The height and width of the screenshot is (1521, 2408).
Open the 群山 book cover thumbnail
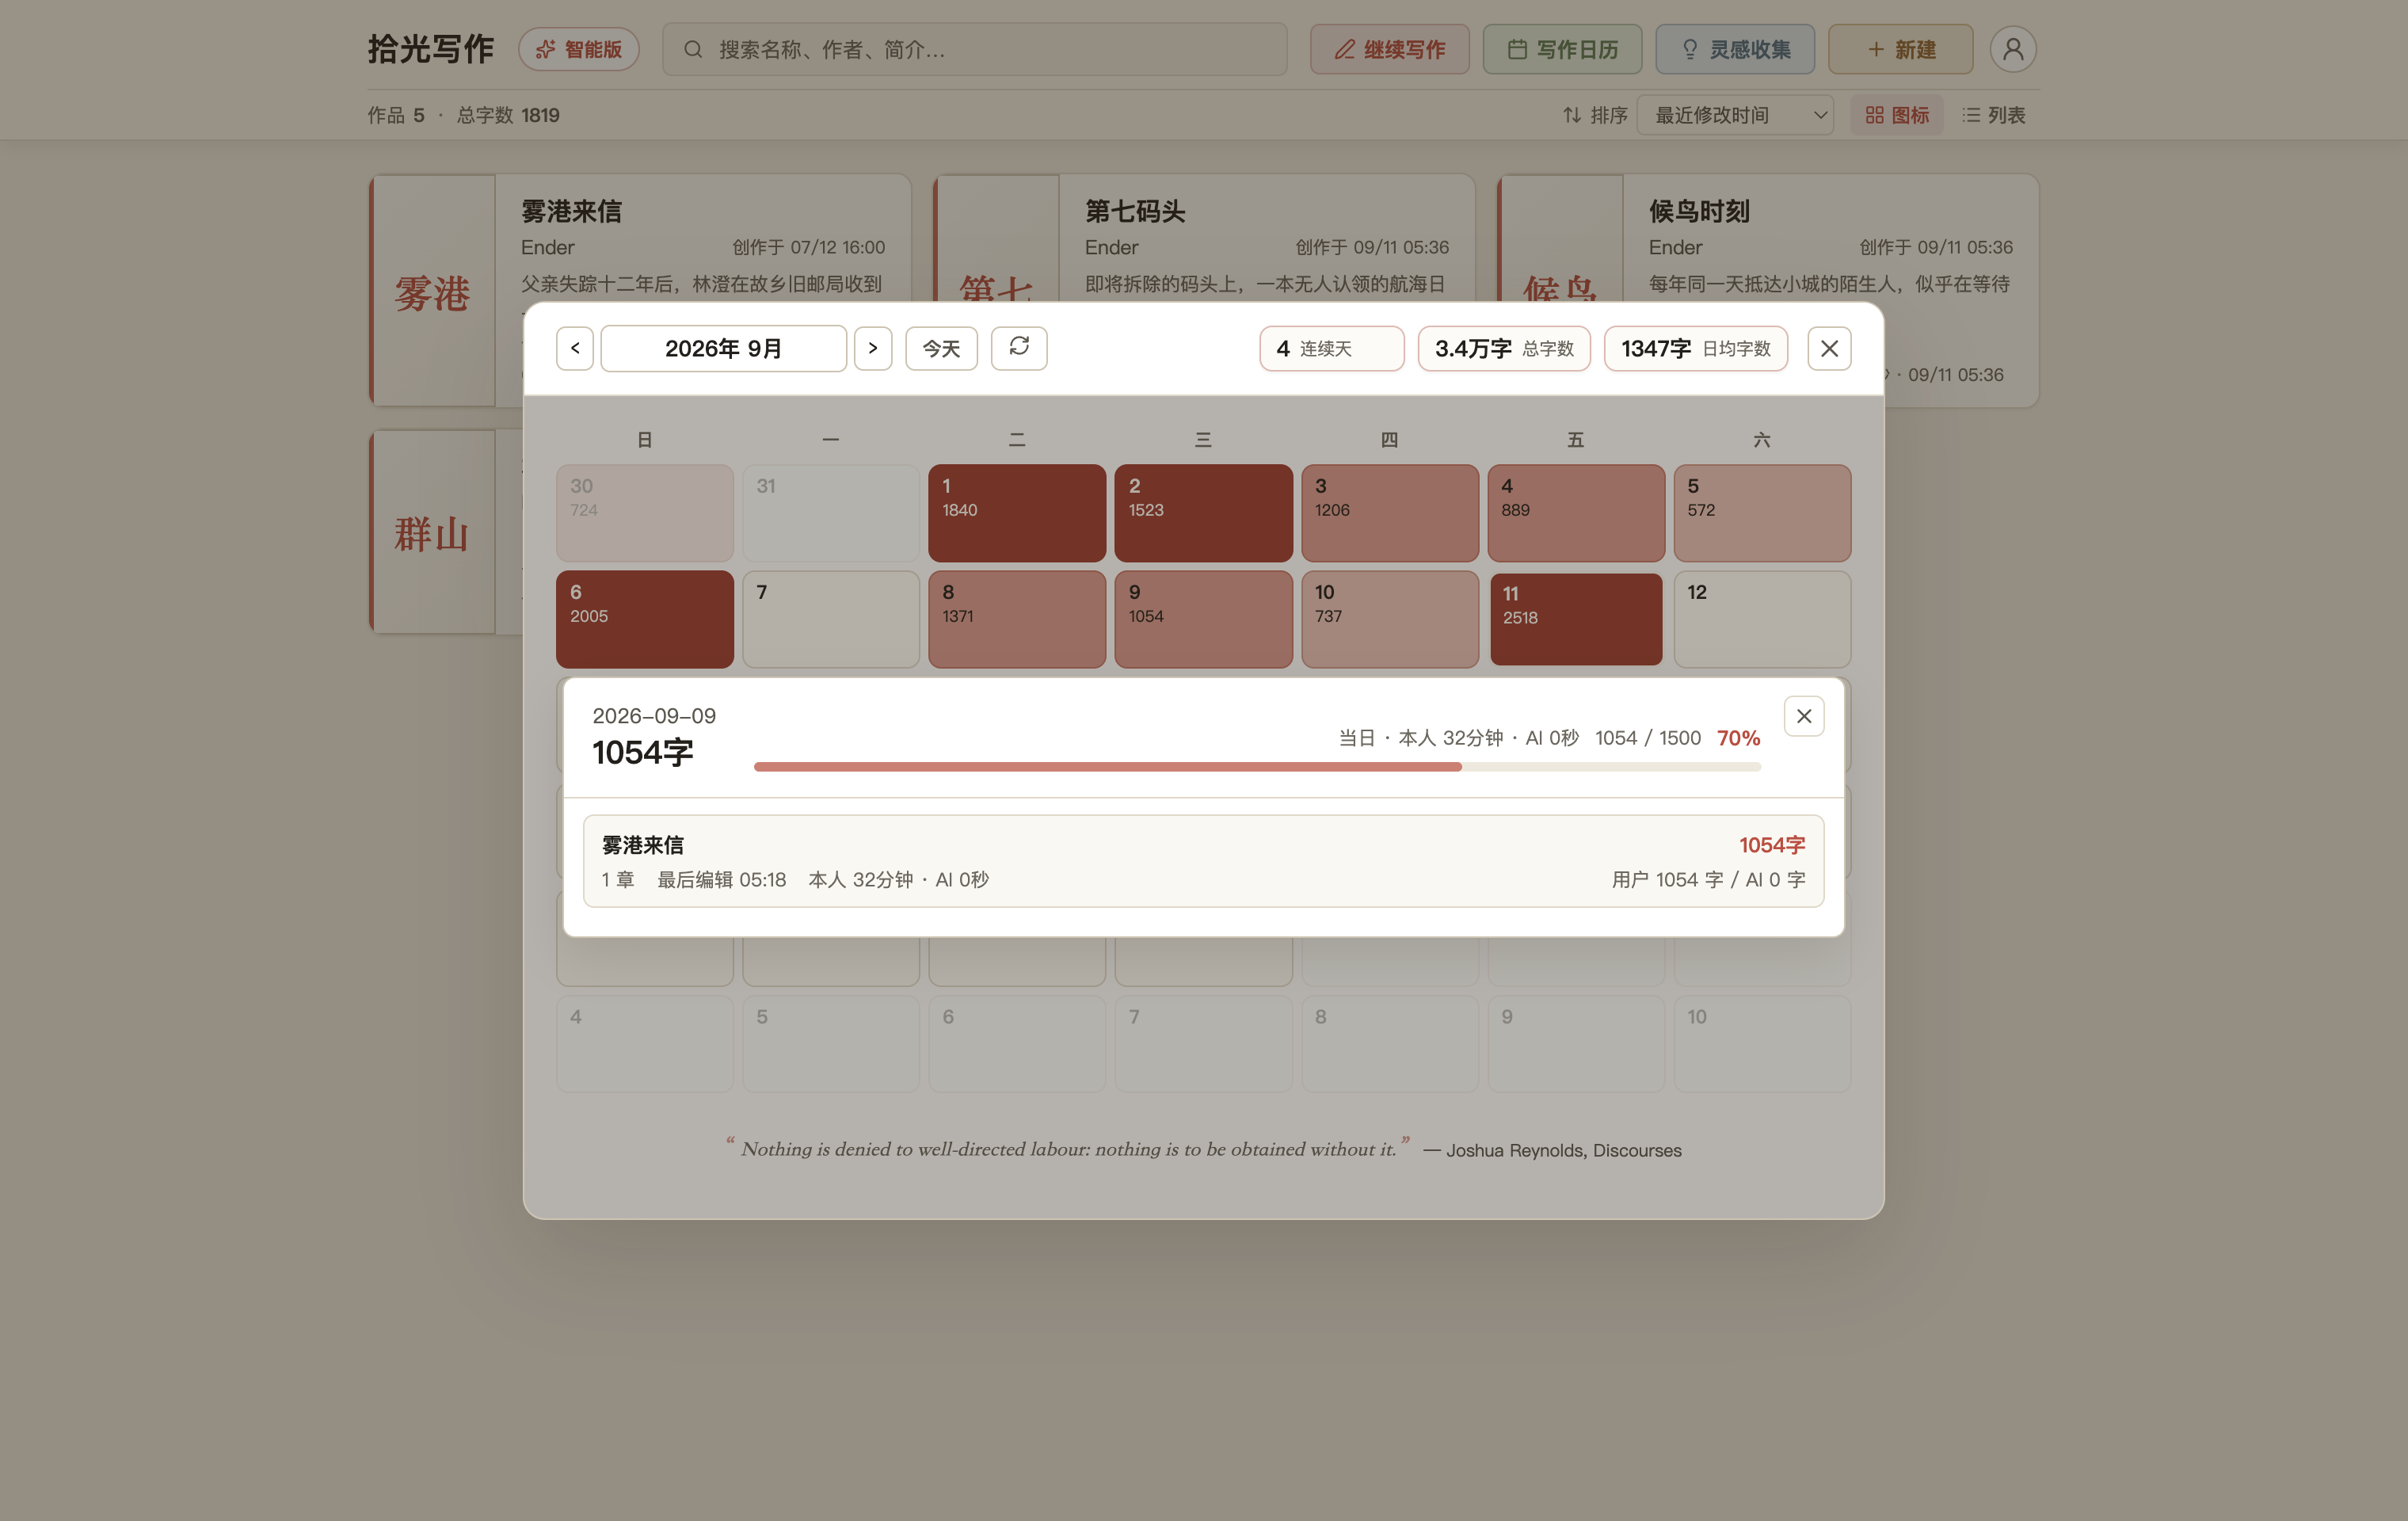pyautogui.click(x=432, y=532)
